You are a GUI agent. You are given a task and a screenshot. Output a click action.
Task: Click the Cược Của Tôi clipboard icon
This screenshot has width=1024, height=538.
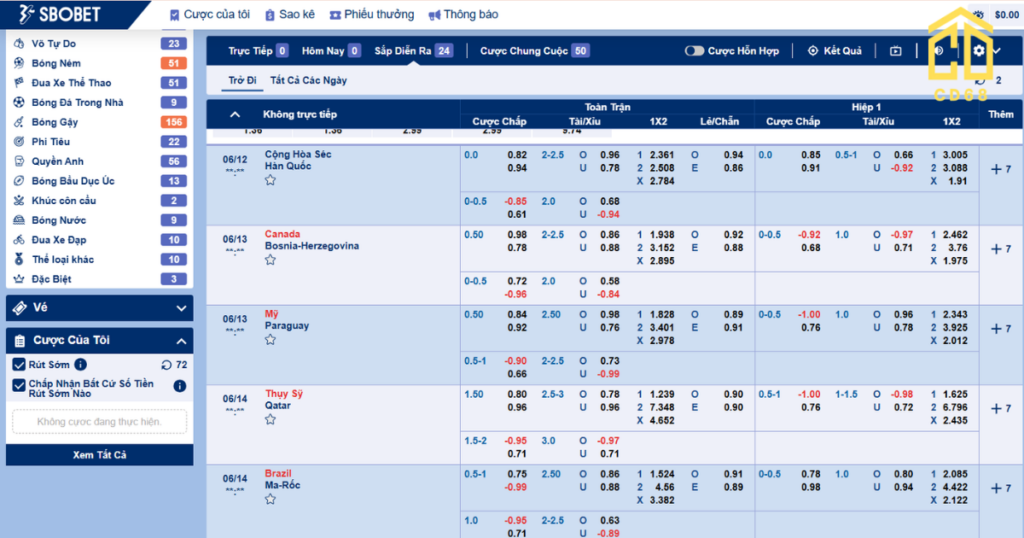point(20,340)
